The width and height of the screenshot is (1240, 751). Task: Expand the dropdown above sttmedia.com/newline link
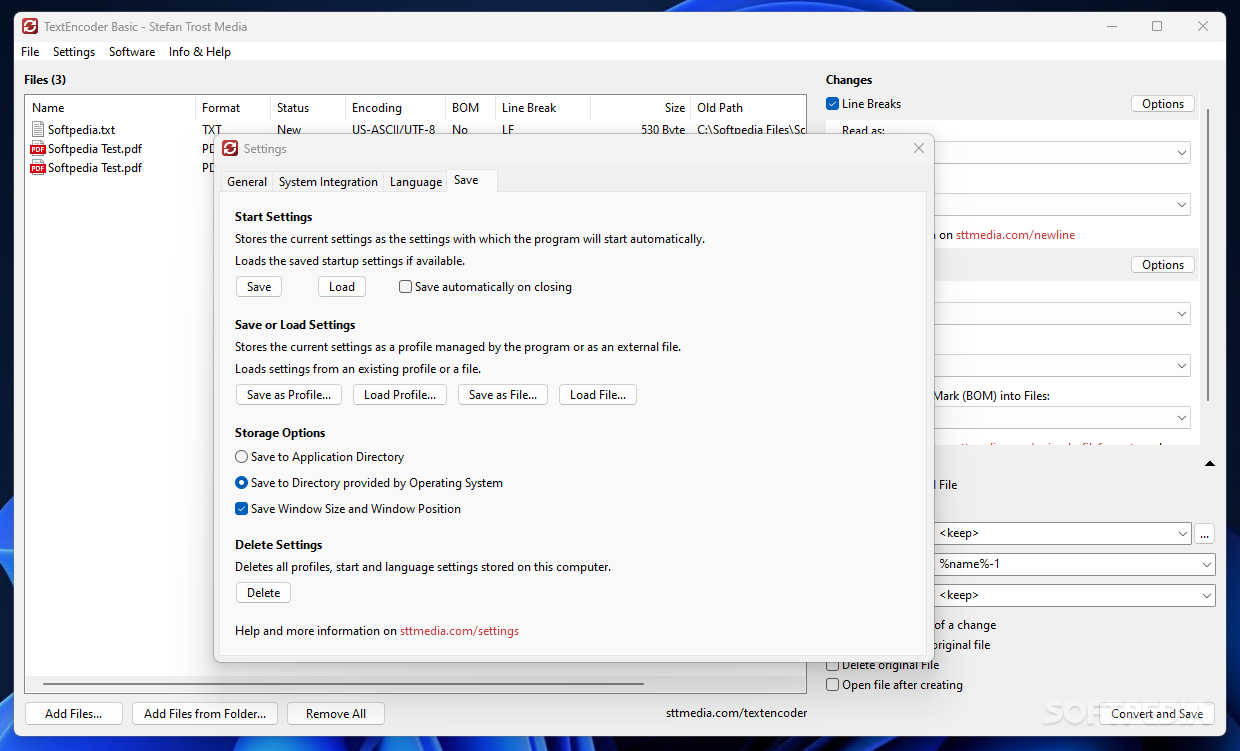1182,205
